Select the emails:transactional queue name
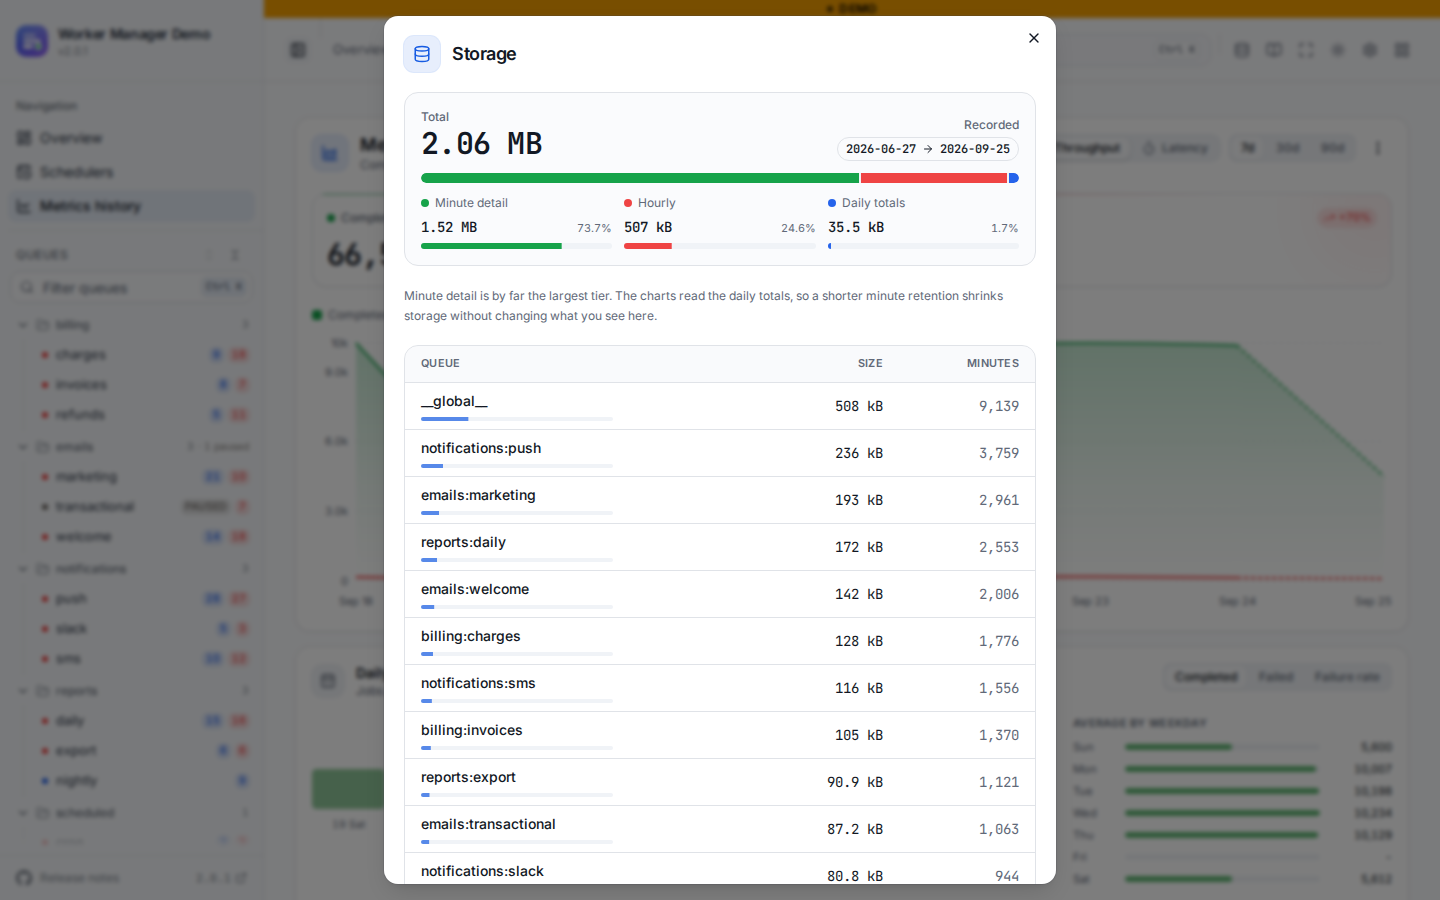Screen dimensions: 1440x900 pyautogui.click(x=488, y=824)
